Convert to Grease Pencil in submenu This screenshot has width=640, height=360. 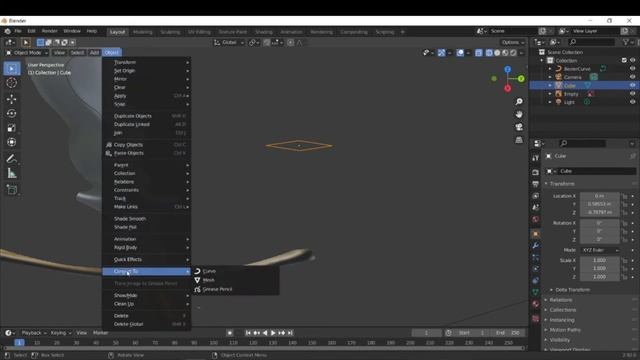(x=236, y=289)
